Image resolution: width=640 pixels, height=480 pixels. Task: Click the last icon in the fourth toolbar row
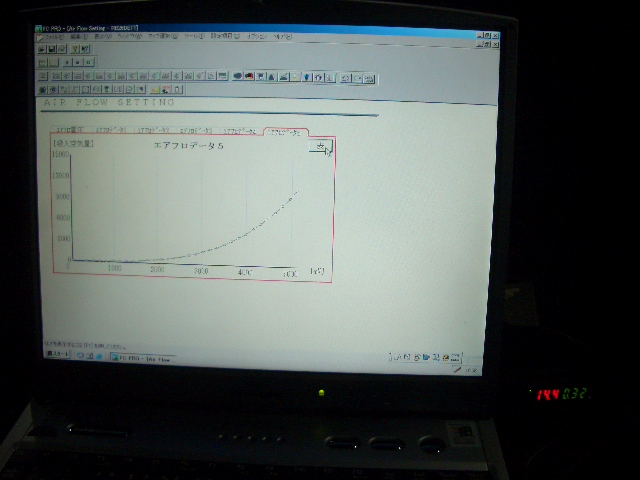click(178, 89)
